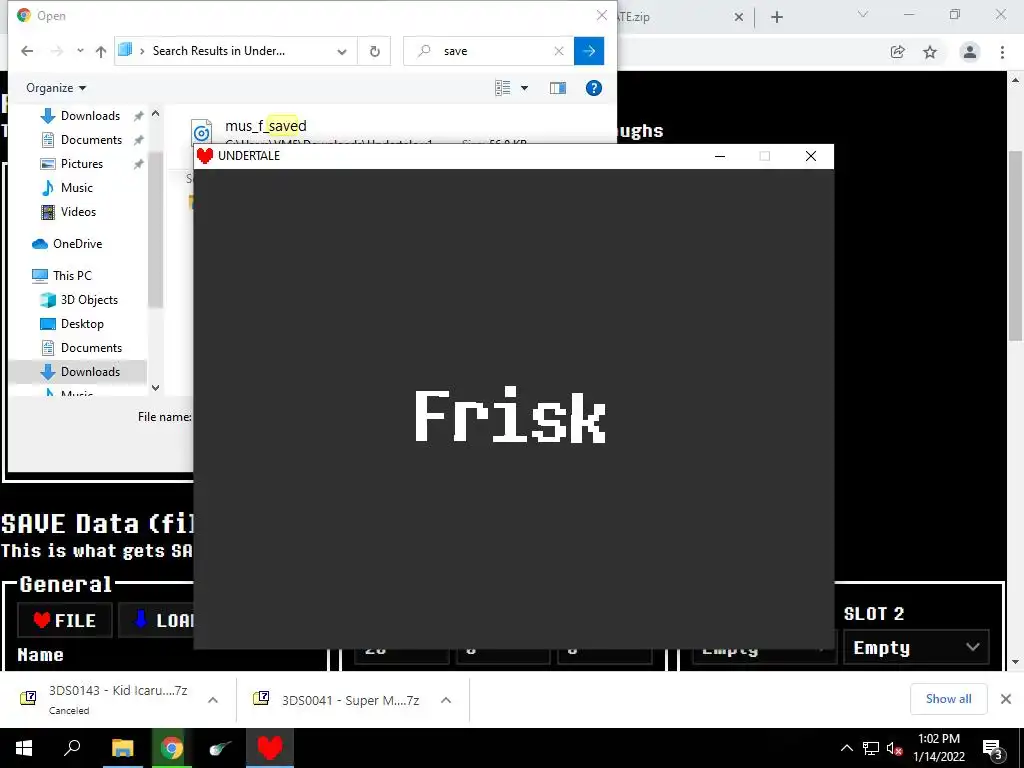The image size is (1024, 768).
Task: Switch to Chrome in the taskbar
Action: pos(172,748)
